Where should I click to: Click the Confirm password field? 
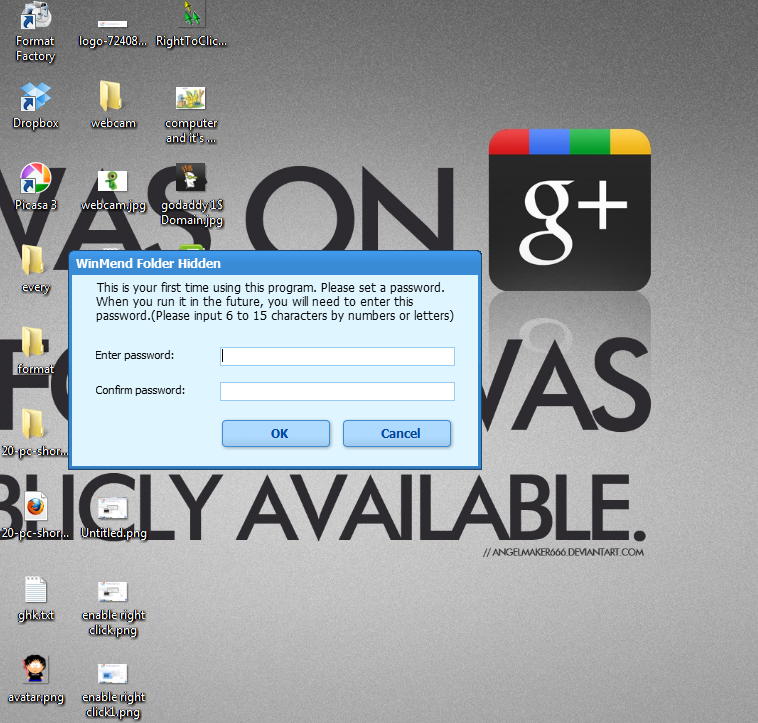pyautogui.click(x=337, y=391)
